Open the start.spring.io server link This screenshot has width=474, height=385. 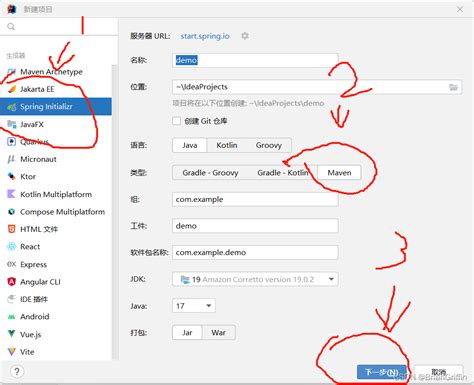click(x=205, y=36)
